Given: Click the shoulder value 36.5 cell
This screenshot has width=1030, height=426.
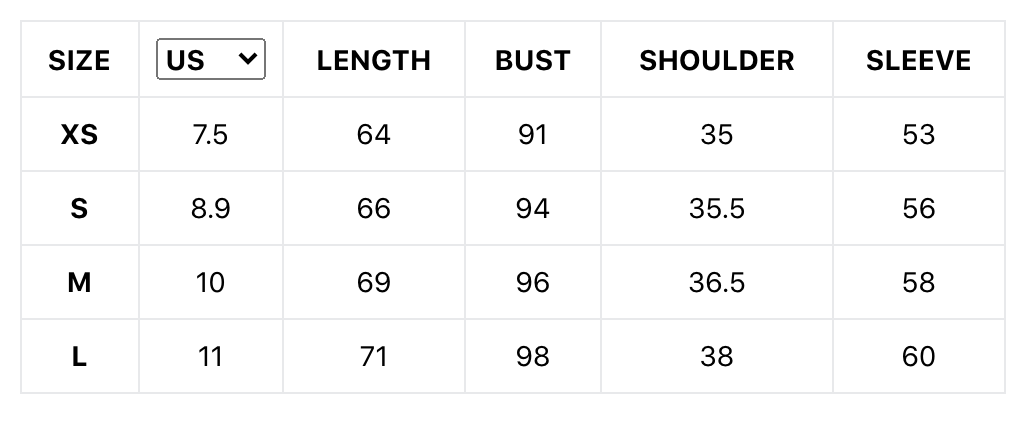Looking at the screenshot, I should 717,283.
